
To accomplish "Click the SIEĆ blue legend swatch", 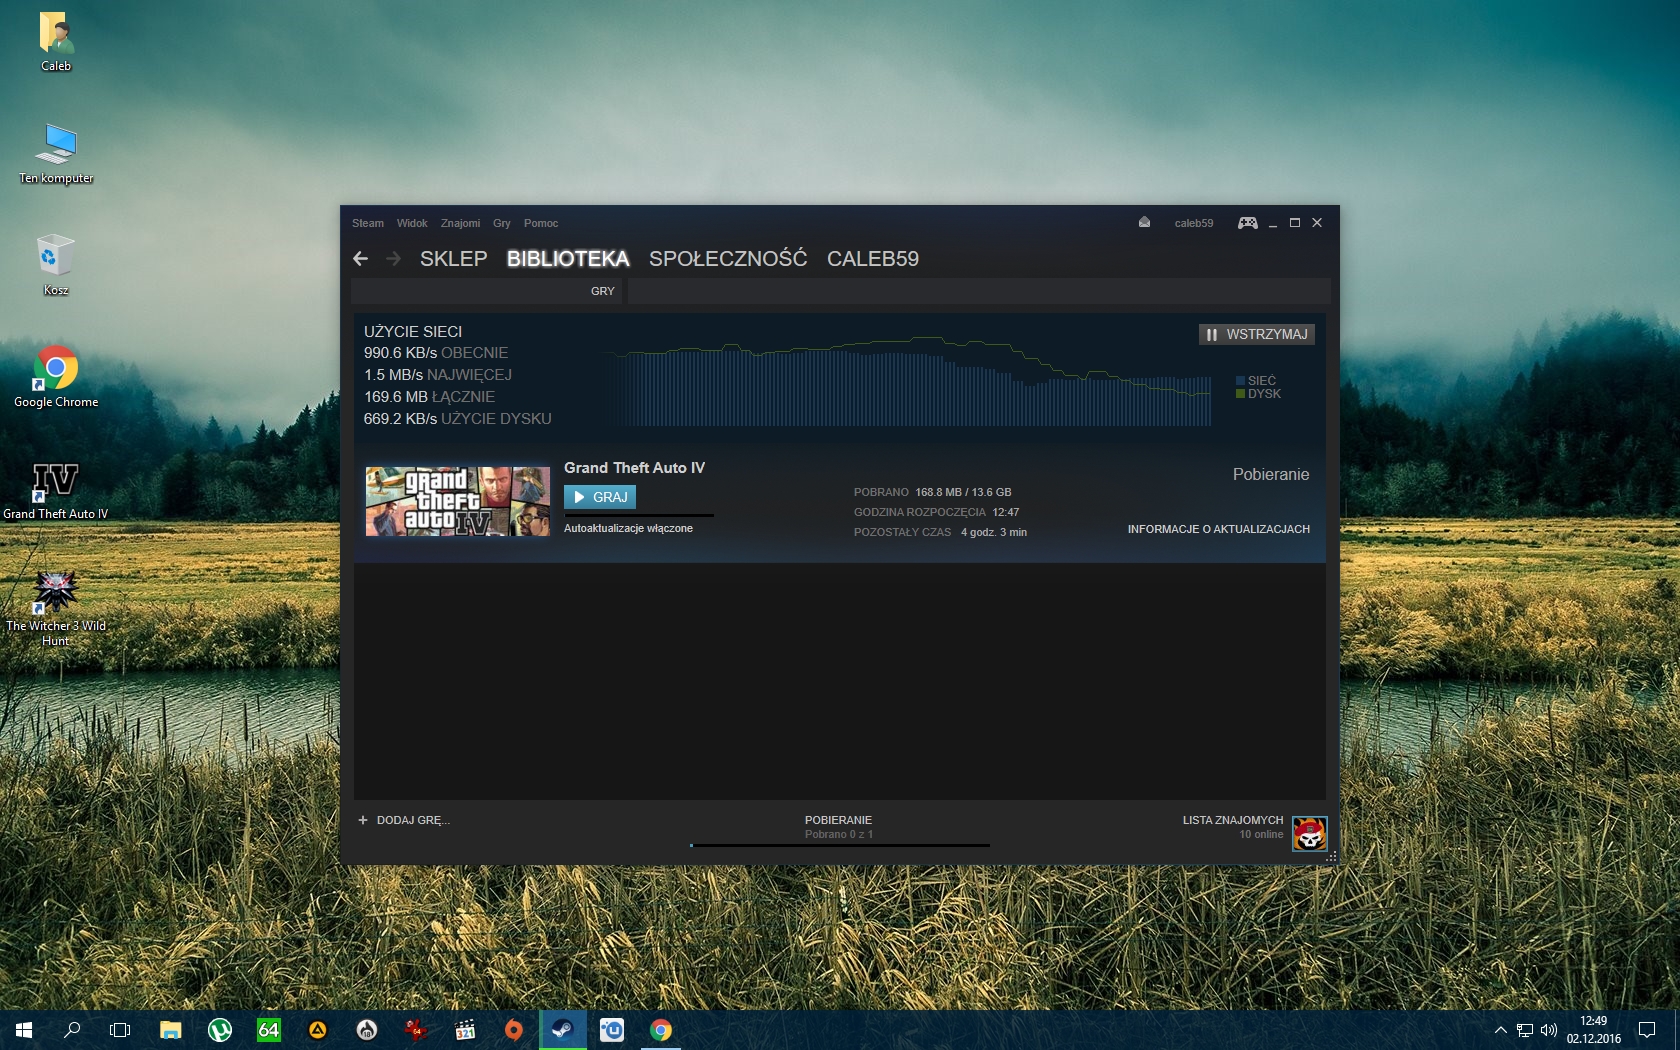I will point(1240,381).
